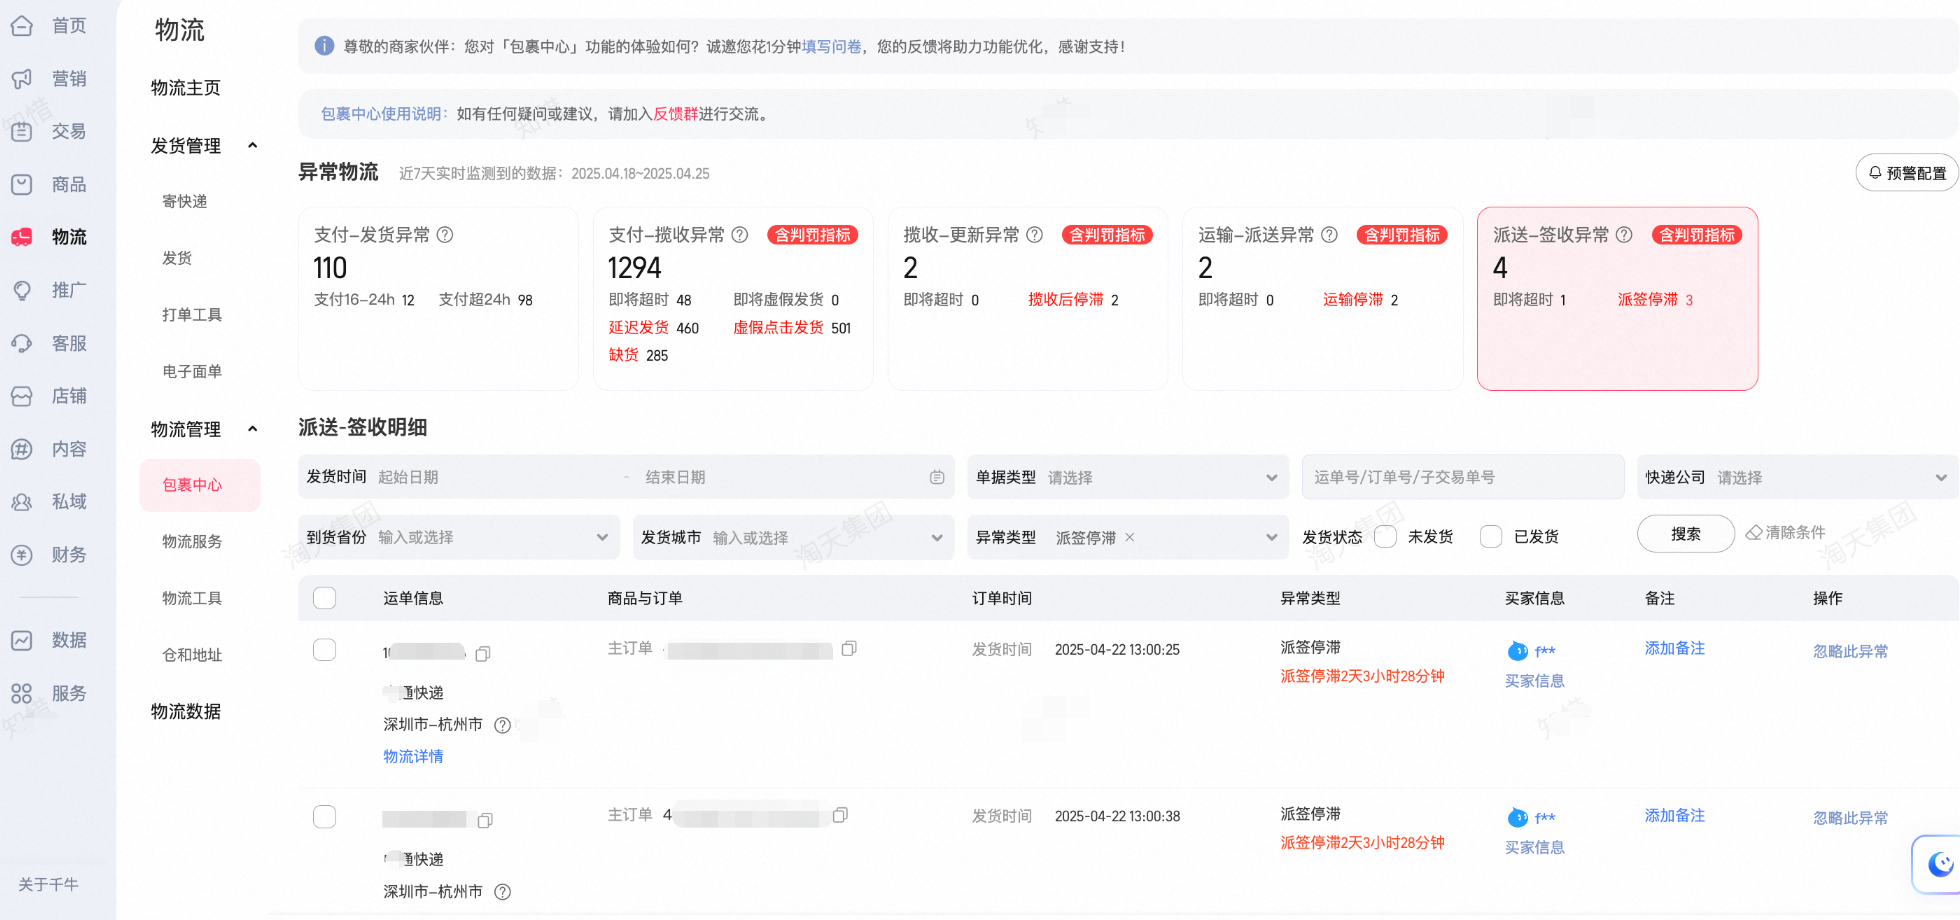Viewport: 1960px width, 920px height.
Task: Click the 搜索 button
Action: (x=1686, y=534)
